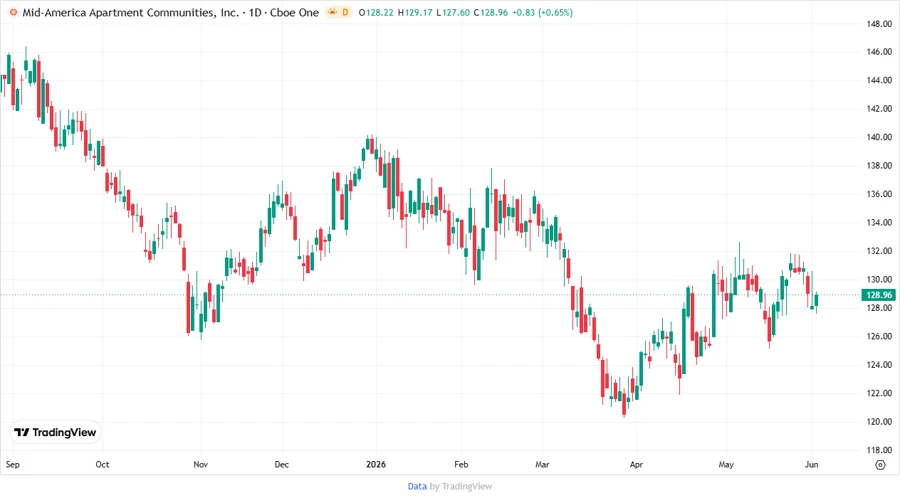Click the 'May' label on time axis
900x498 pixels.
[x=726, y=464]
